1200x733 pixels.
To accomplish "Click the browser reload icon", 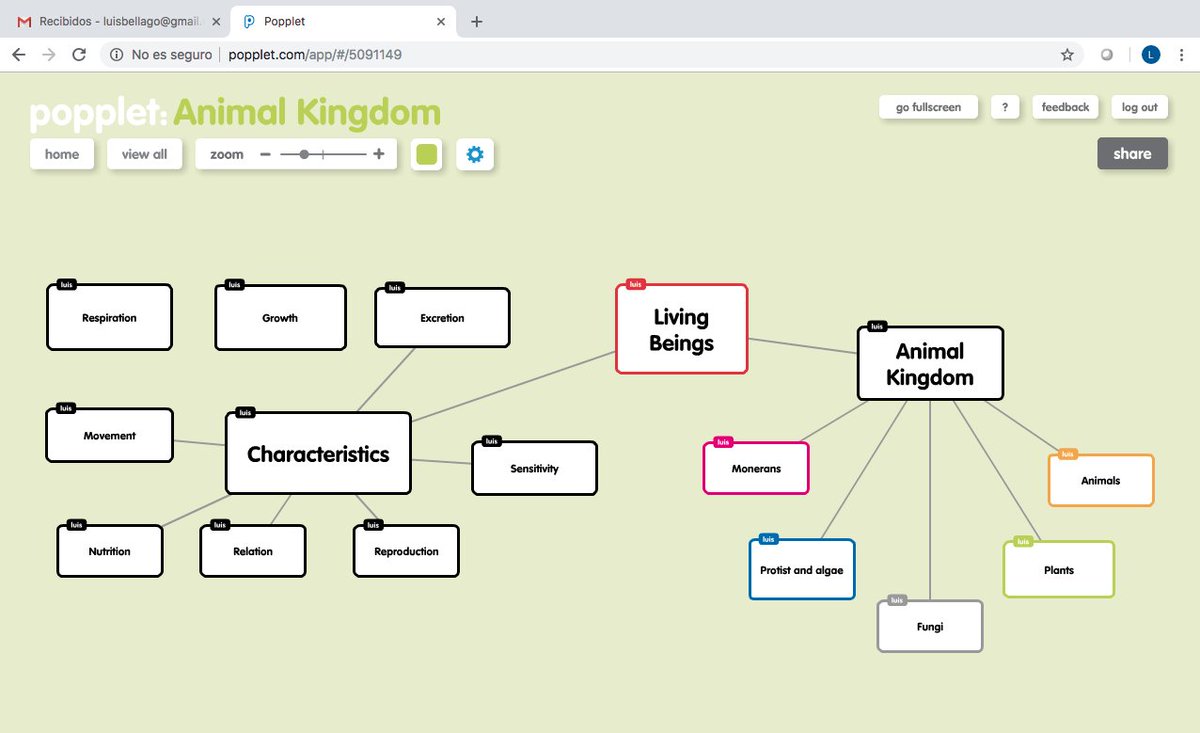I will click(x=79, y=54).
